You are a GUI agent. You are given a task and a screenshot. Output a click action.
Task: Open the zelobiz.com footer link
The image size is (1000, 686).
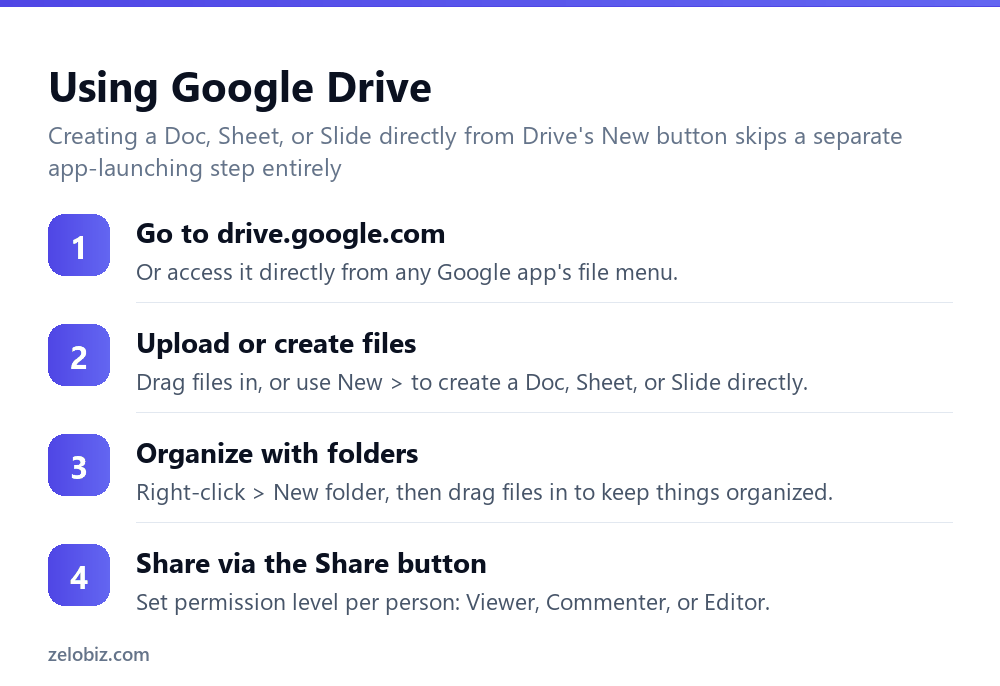coord(99,655)
